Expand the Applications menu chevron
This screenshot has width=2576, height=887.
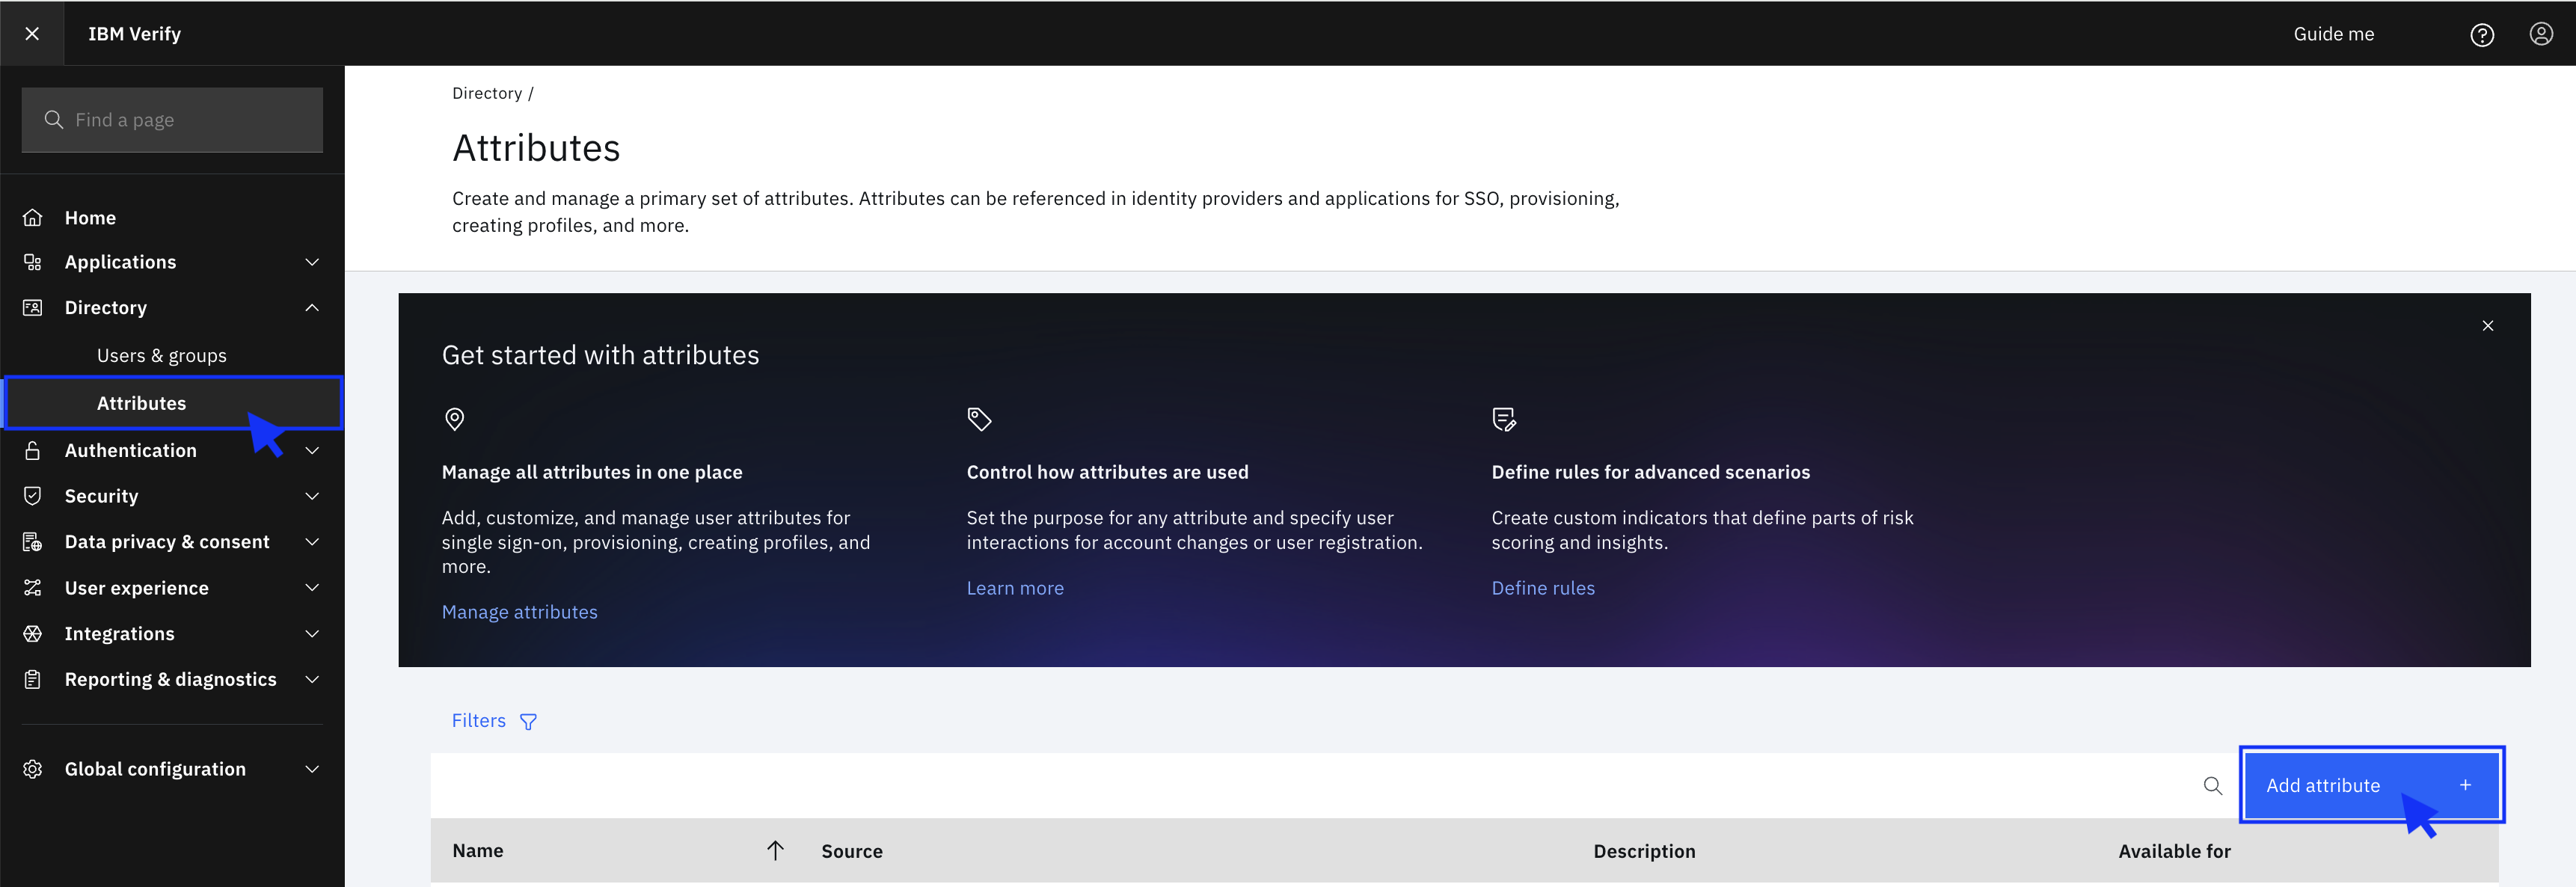point(312,262)
